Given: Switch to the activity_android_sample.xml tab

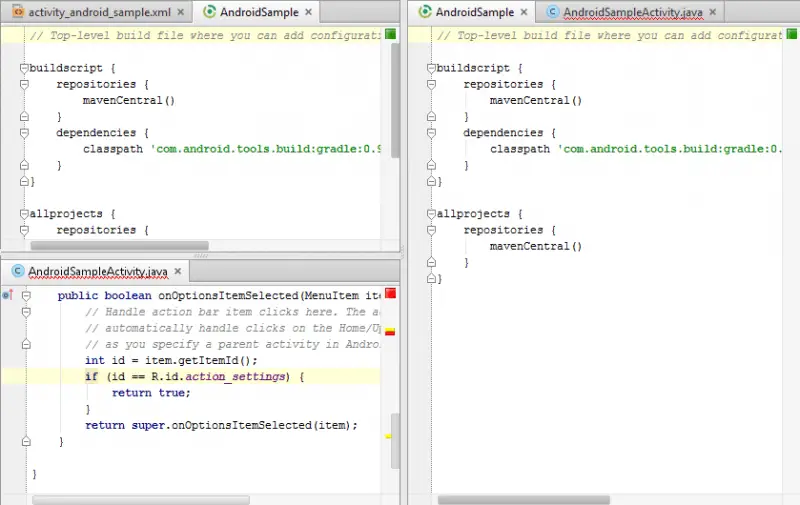Looking at the screenshot, I should (x=95, y=13).
